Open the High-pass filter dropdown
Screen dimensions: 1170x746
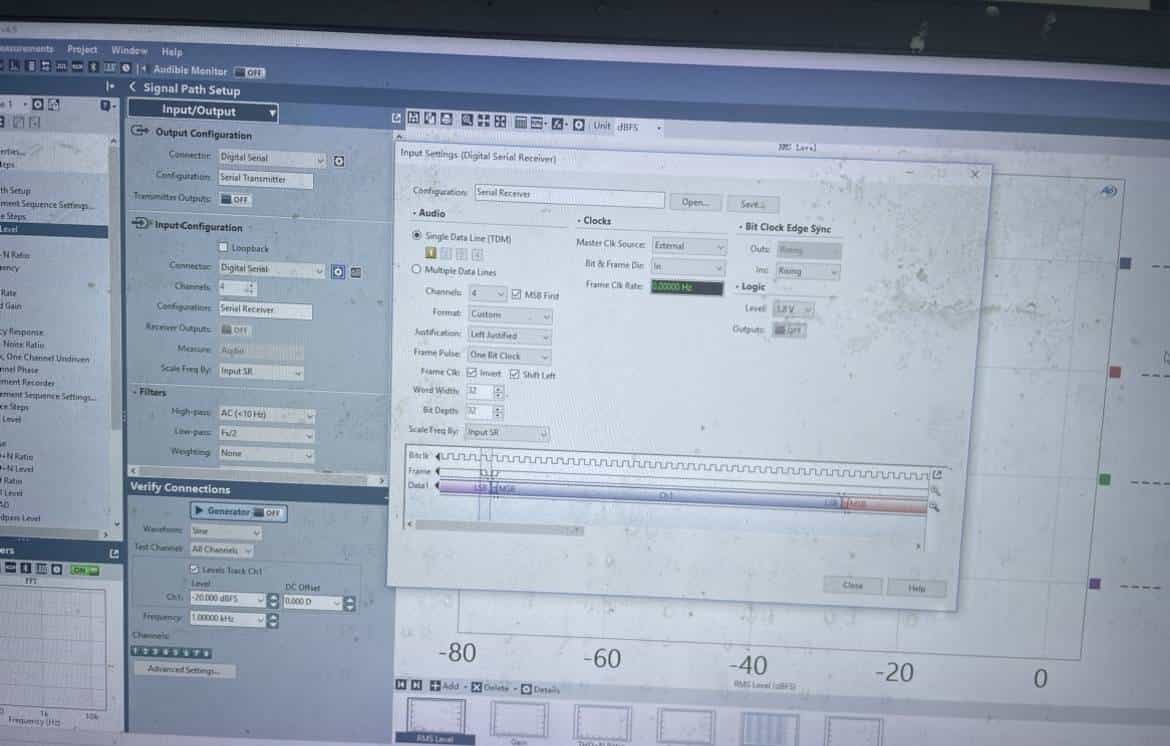click(267, 414)
